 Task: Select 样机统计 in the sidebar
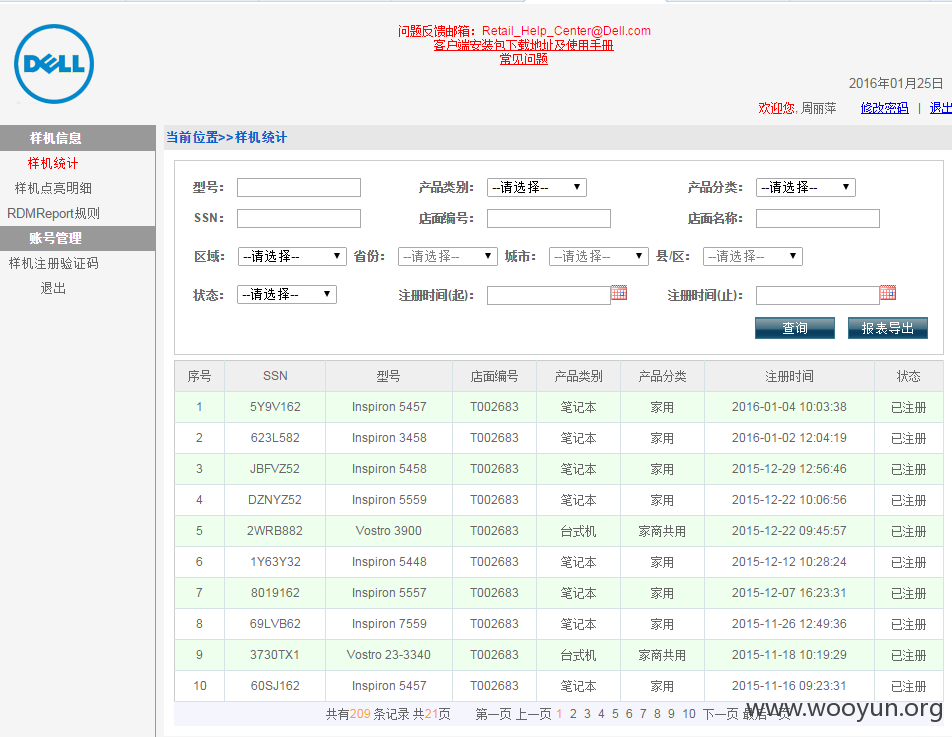point(53,163)
